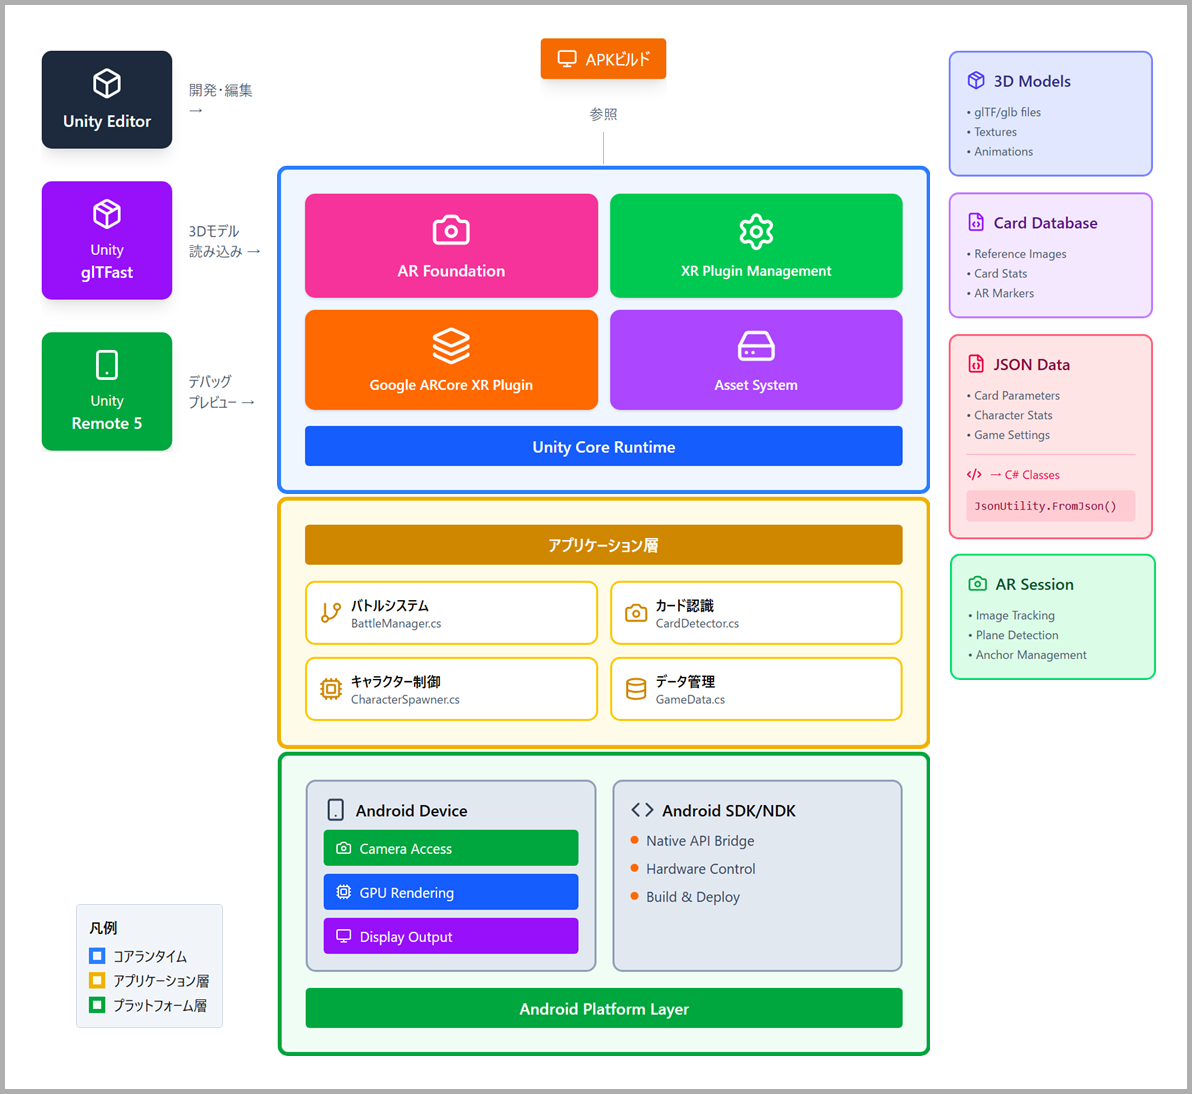Click the cube icon on Unity glTFast
1192x1094 pixels.
(x=107, y=214)
